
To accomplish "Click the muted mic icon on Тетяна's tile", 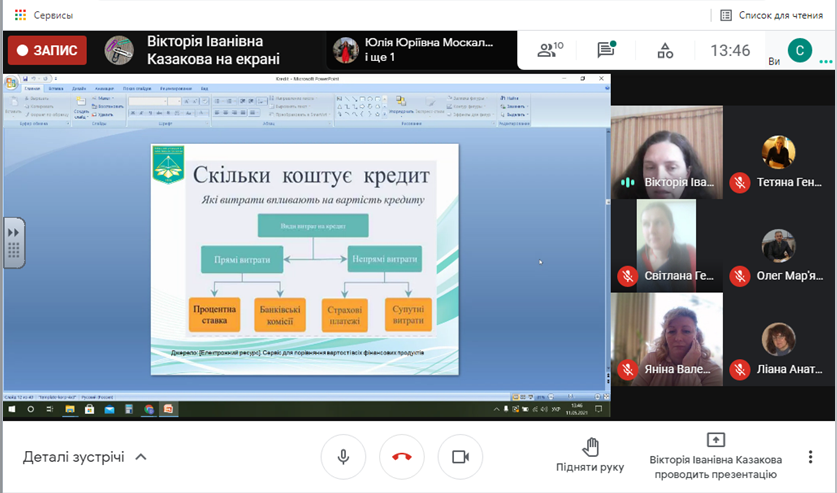I will click(739, 183).
